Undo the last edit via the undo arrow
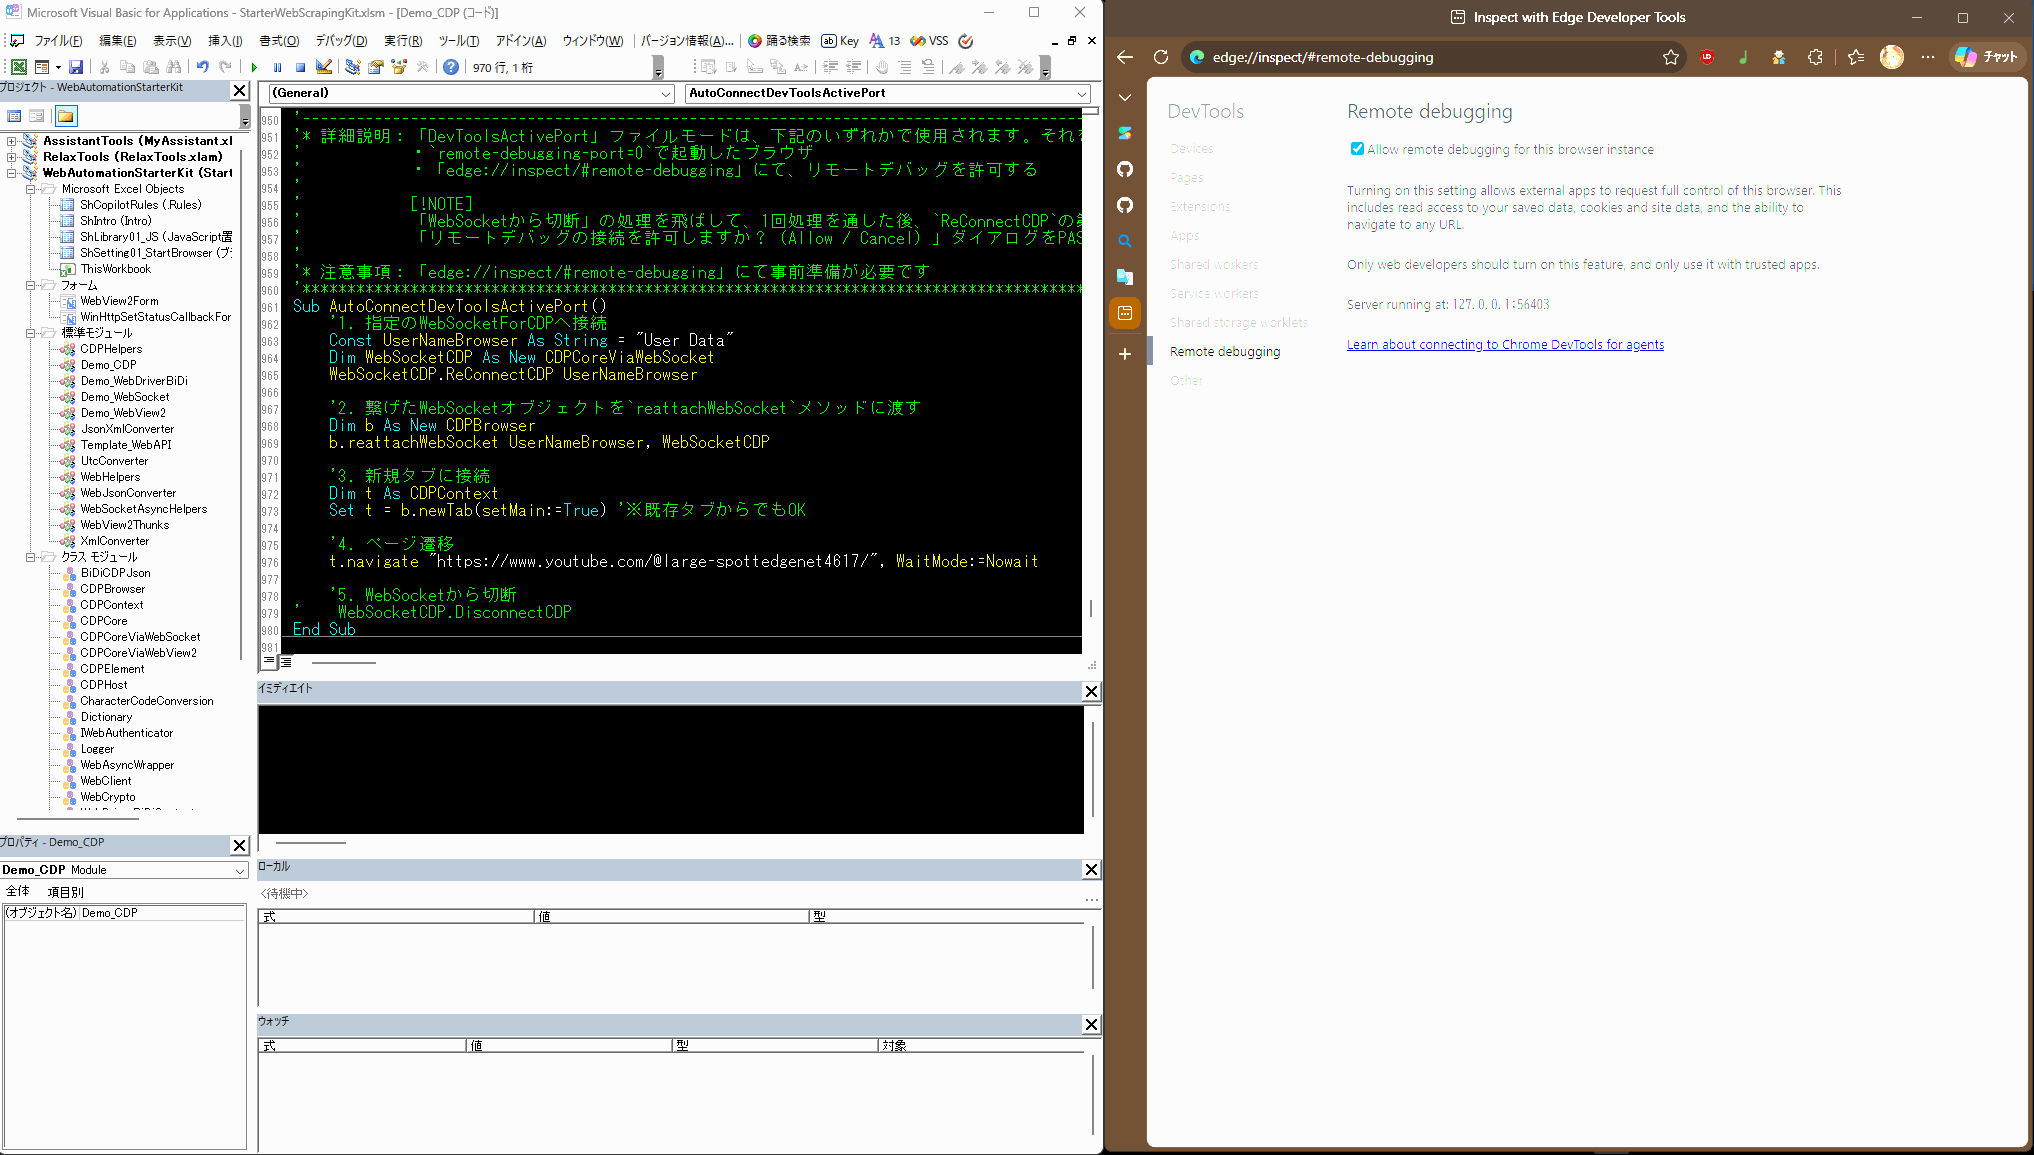This screenshot has height=1155, width=2034. coord(203,67)
